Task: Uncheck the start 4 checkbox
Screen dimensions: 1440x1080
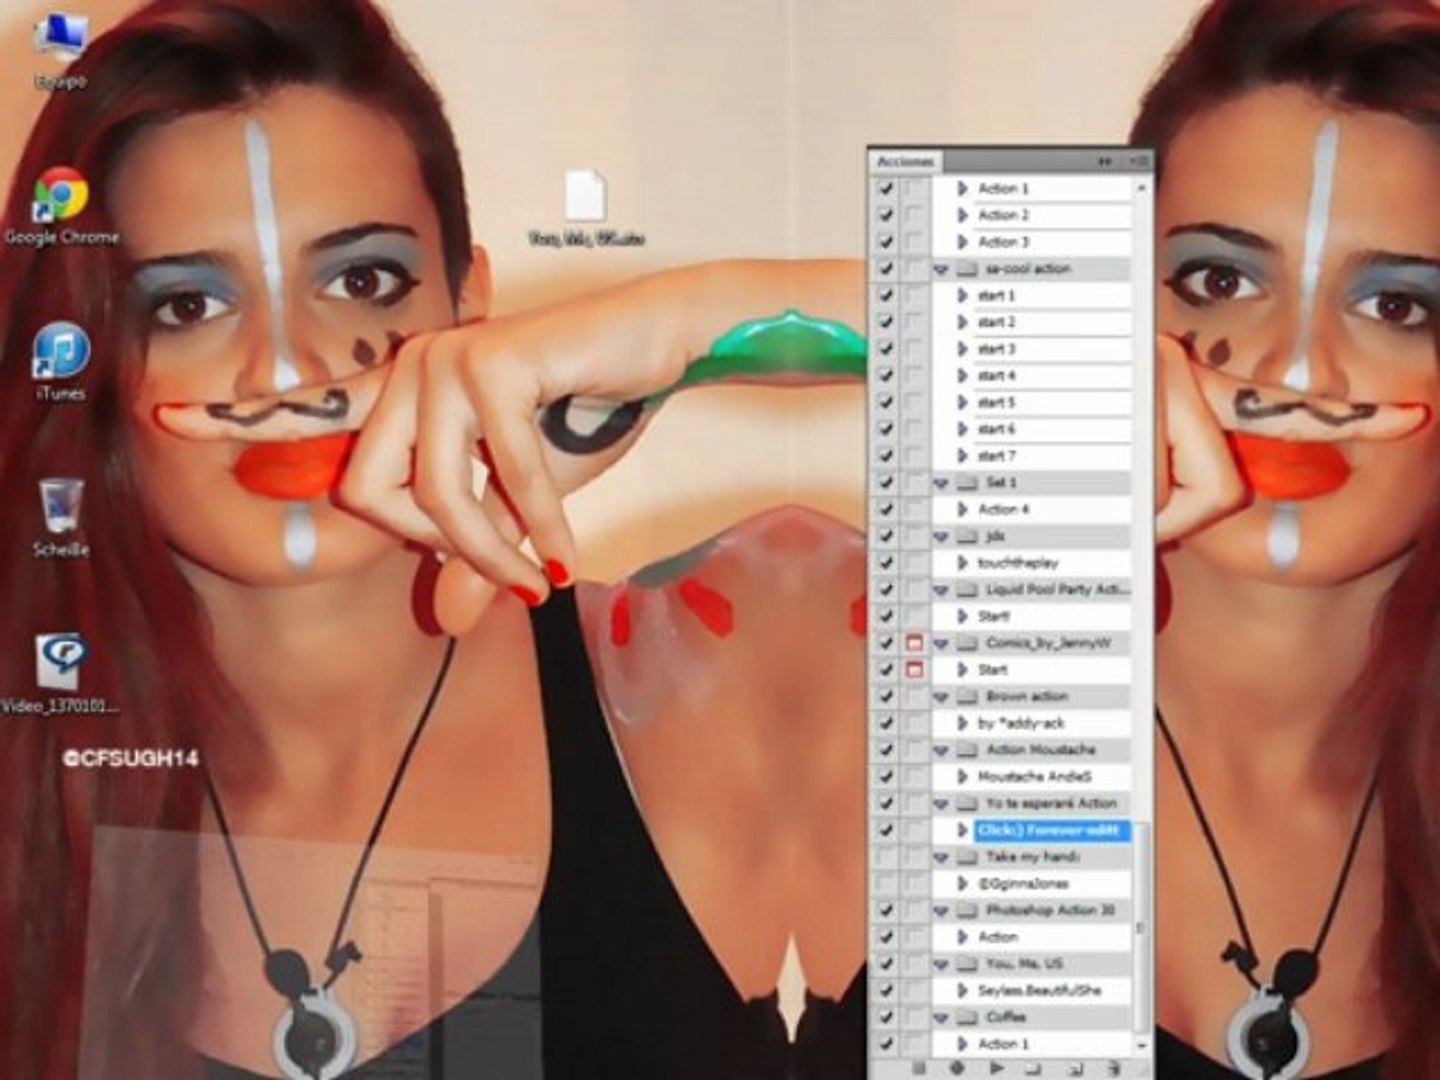Action: point(886,376)
